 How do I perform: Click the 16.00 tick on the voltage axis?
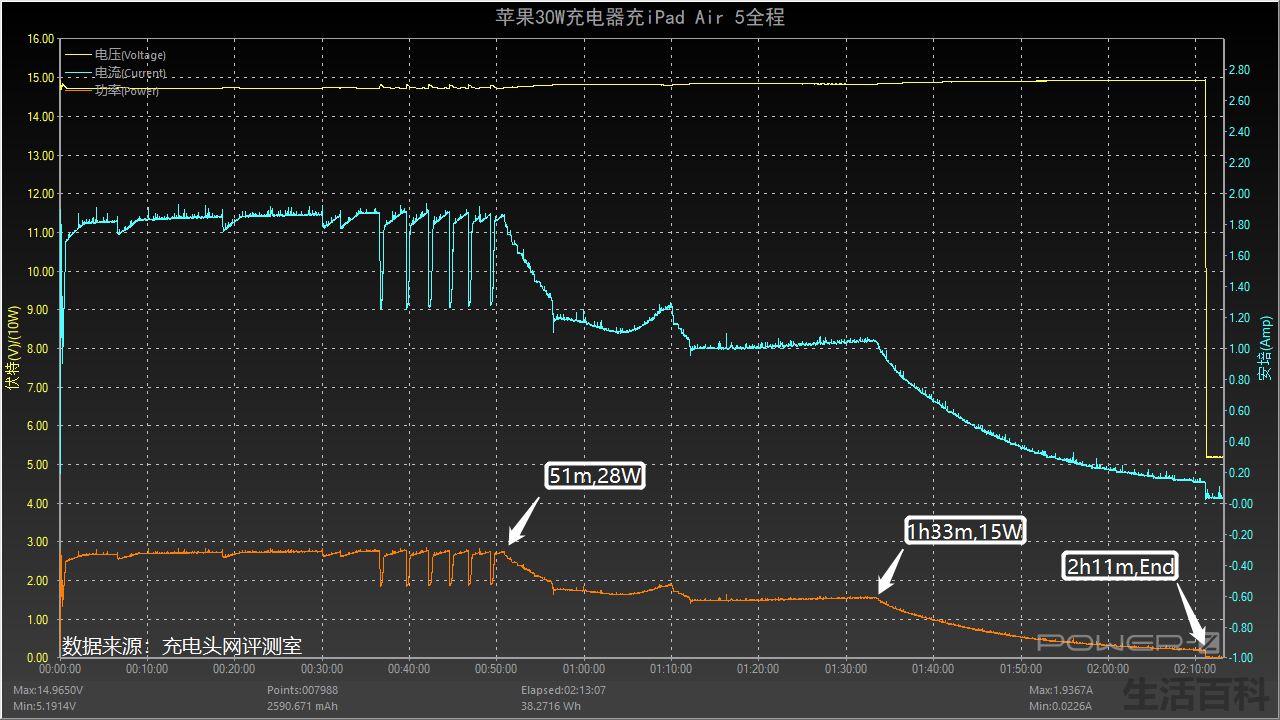click(x=40, y=39)
